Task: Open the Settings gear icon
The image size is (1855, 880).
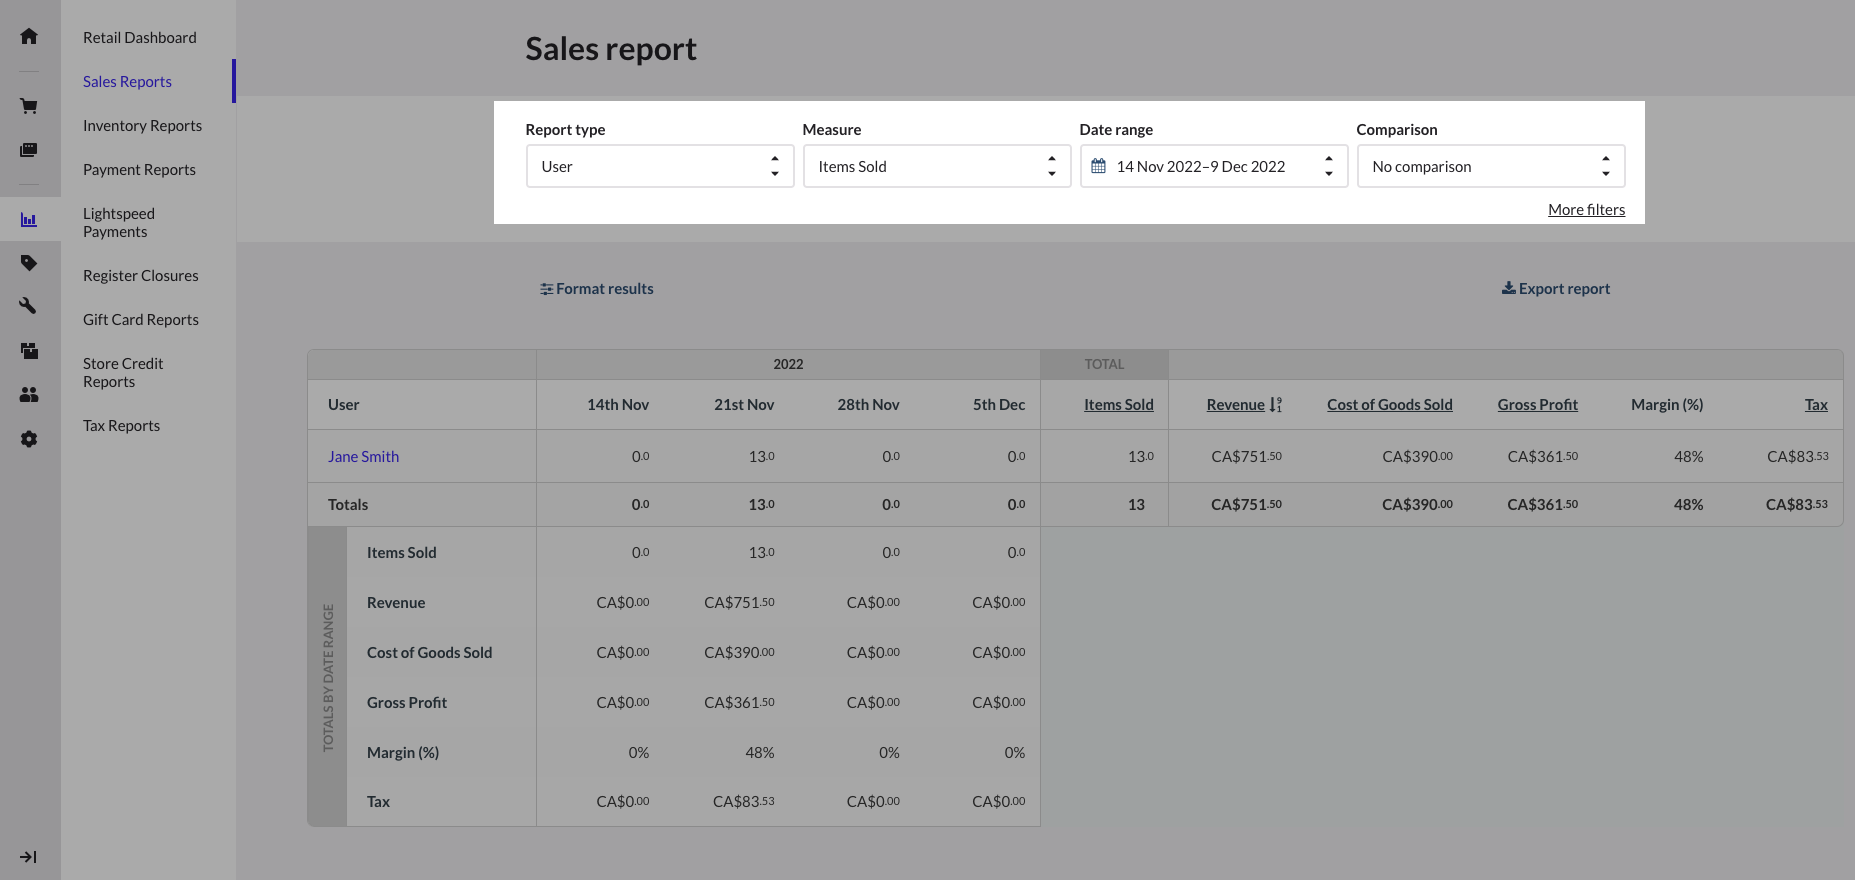Action: tap(29, 439)
